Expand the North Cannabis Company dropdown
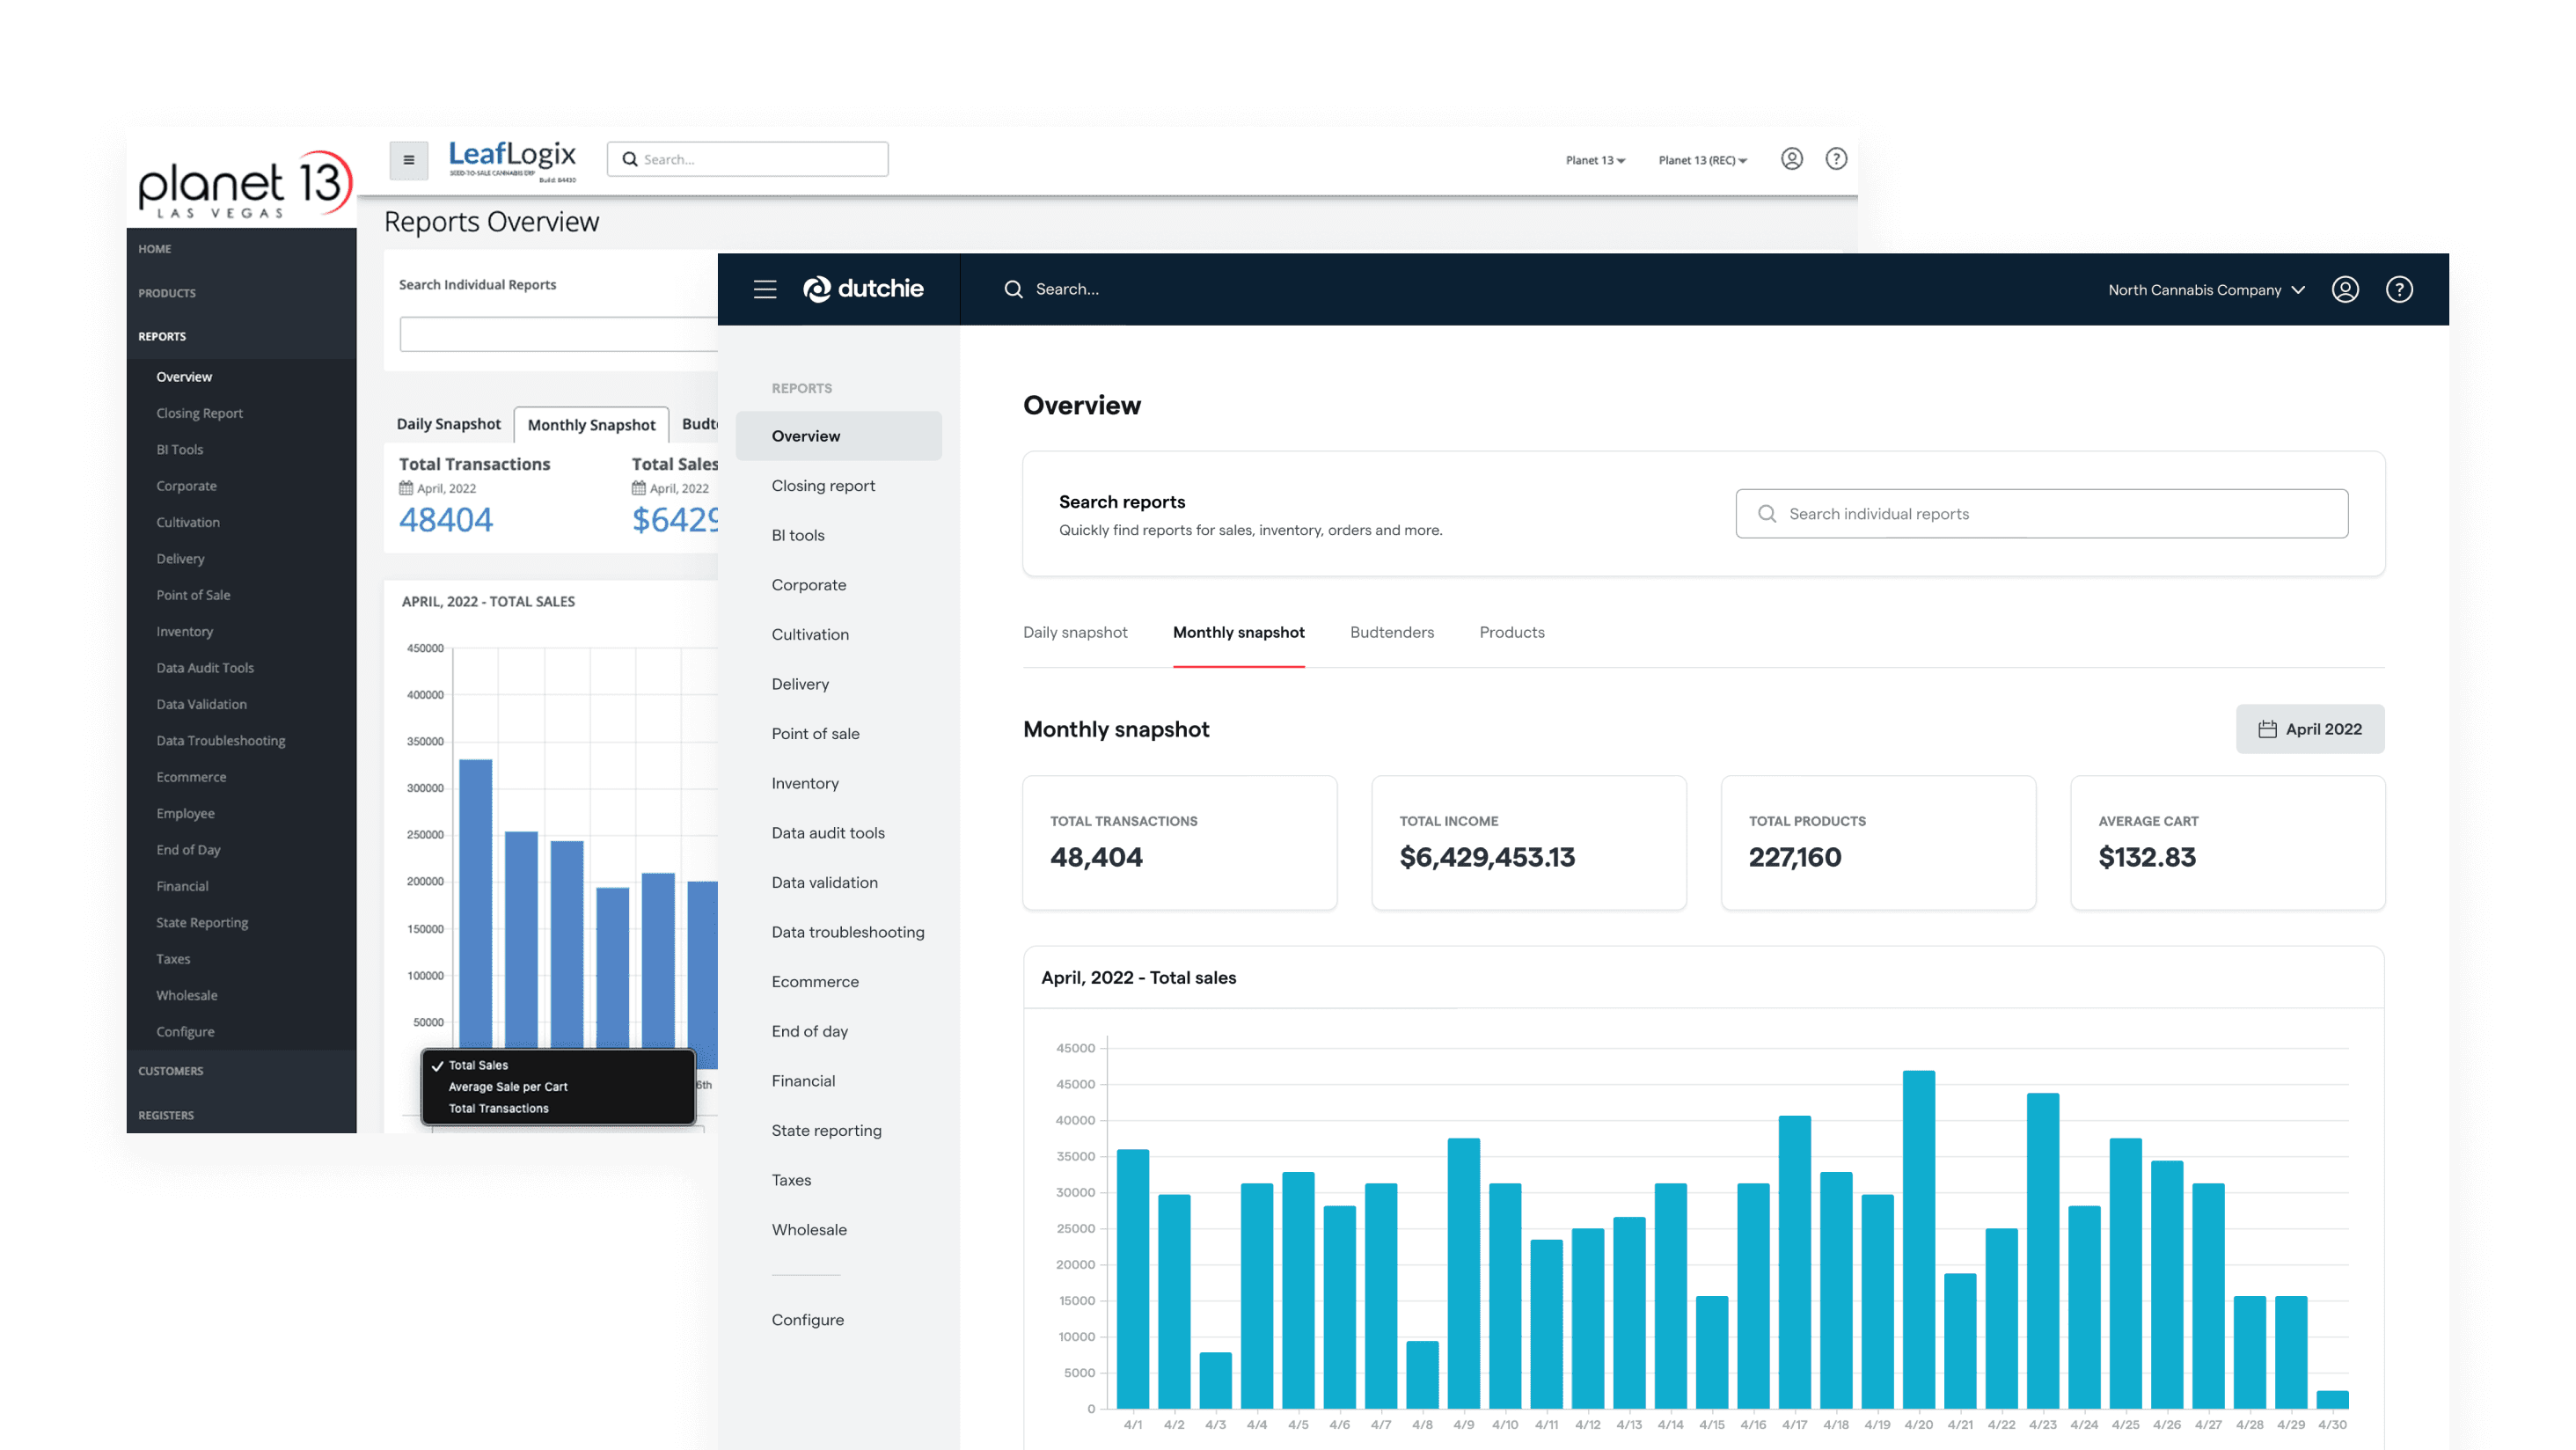 2206,289
